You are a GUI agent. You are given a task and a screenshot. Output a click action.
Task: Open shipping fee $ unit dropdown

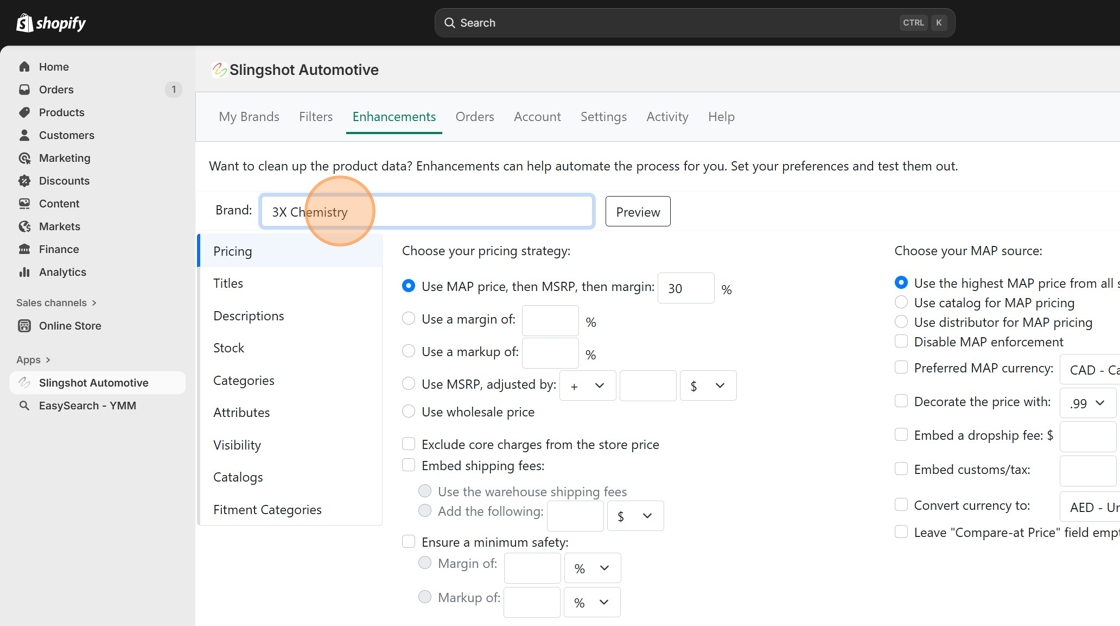click(635, 516)
